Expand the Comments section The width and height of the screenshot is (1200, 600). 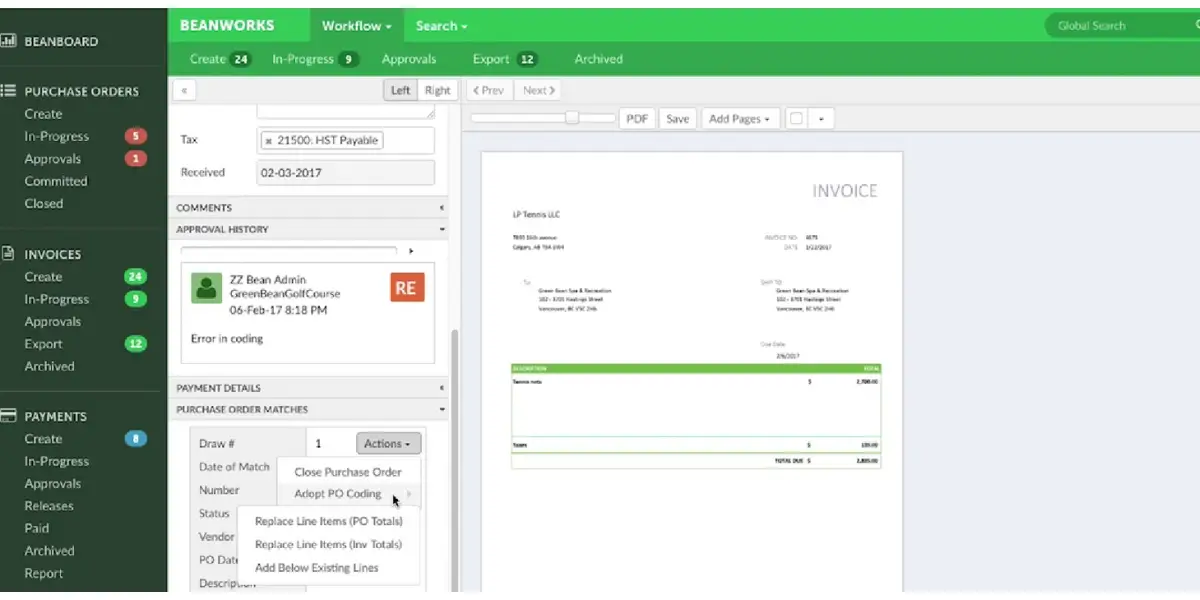[308, 208]
